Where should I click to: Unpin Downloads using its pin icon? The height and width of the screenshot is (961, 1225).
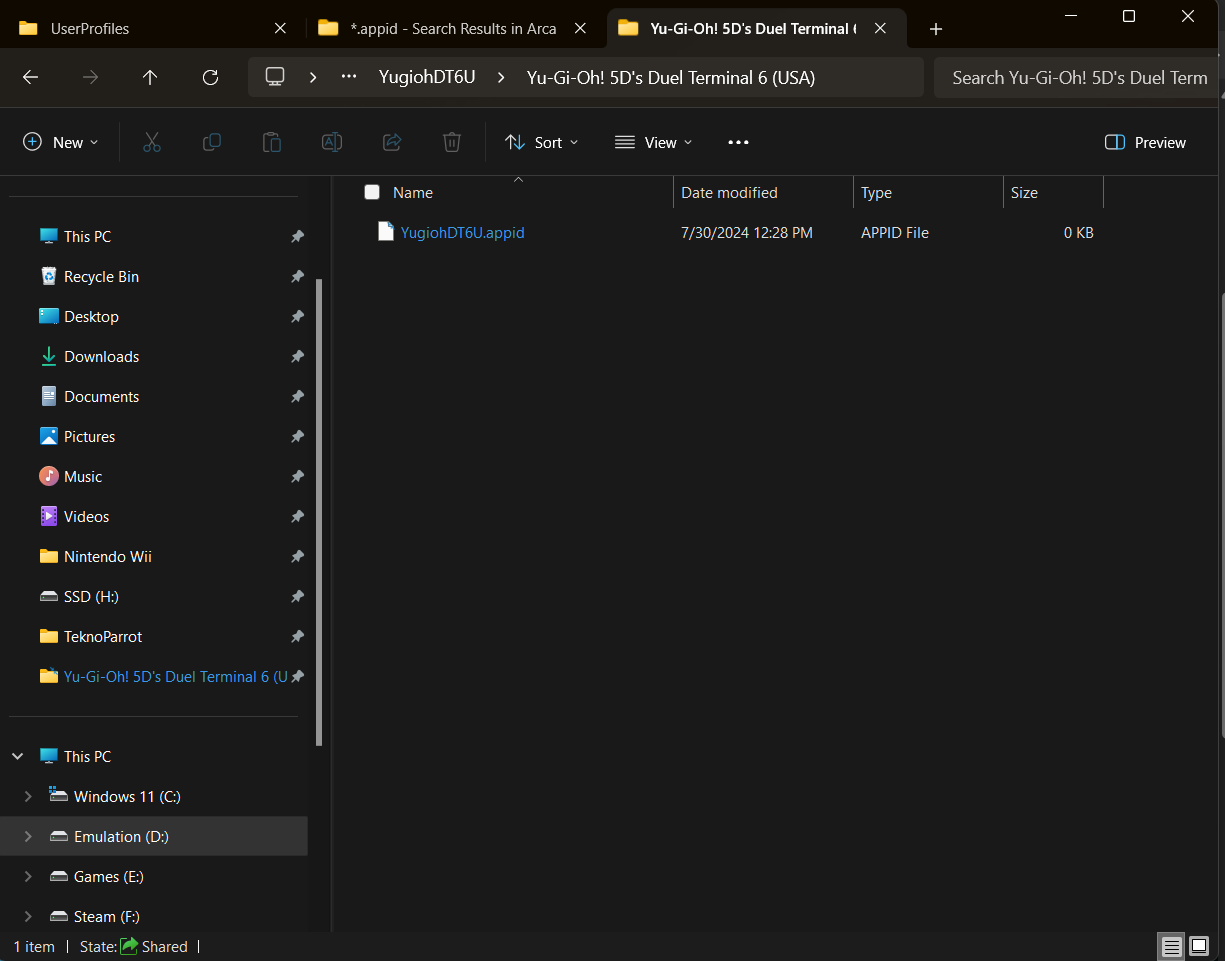[x=297, y=356]
